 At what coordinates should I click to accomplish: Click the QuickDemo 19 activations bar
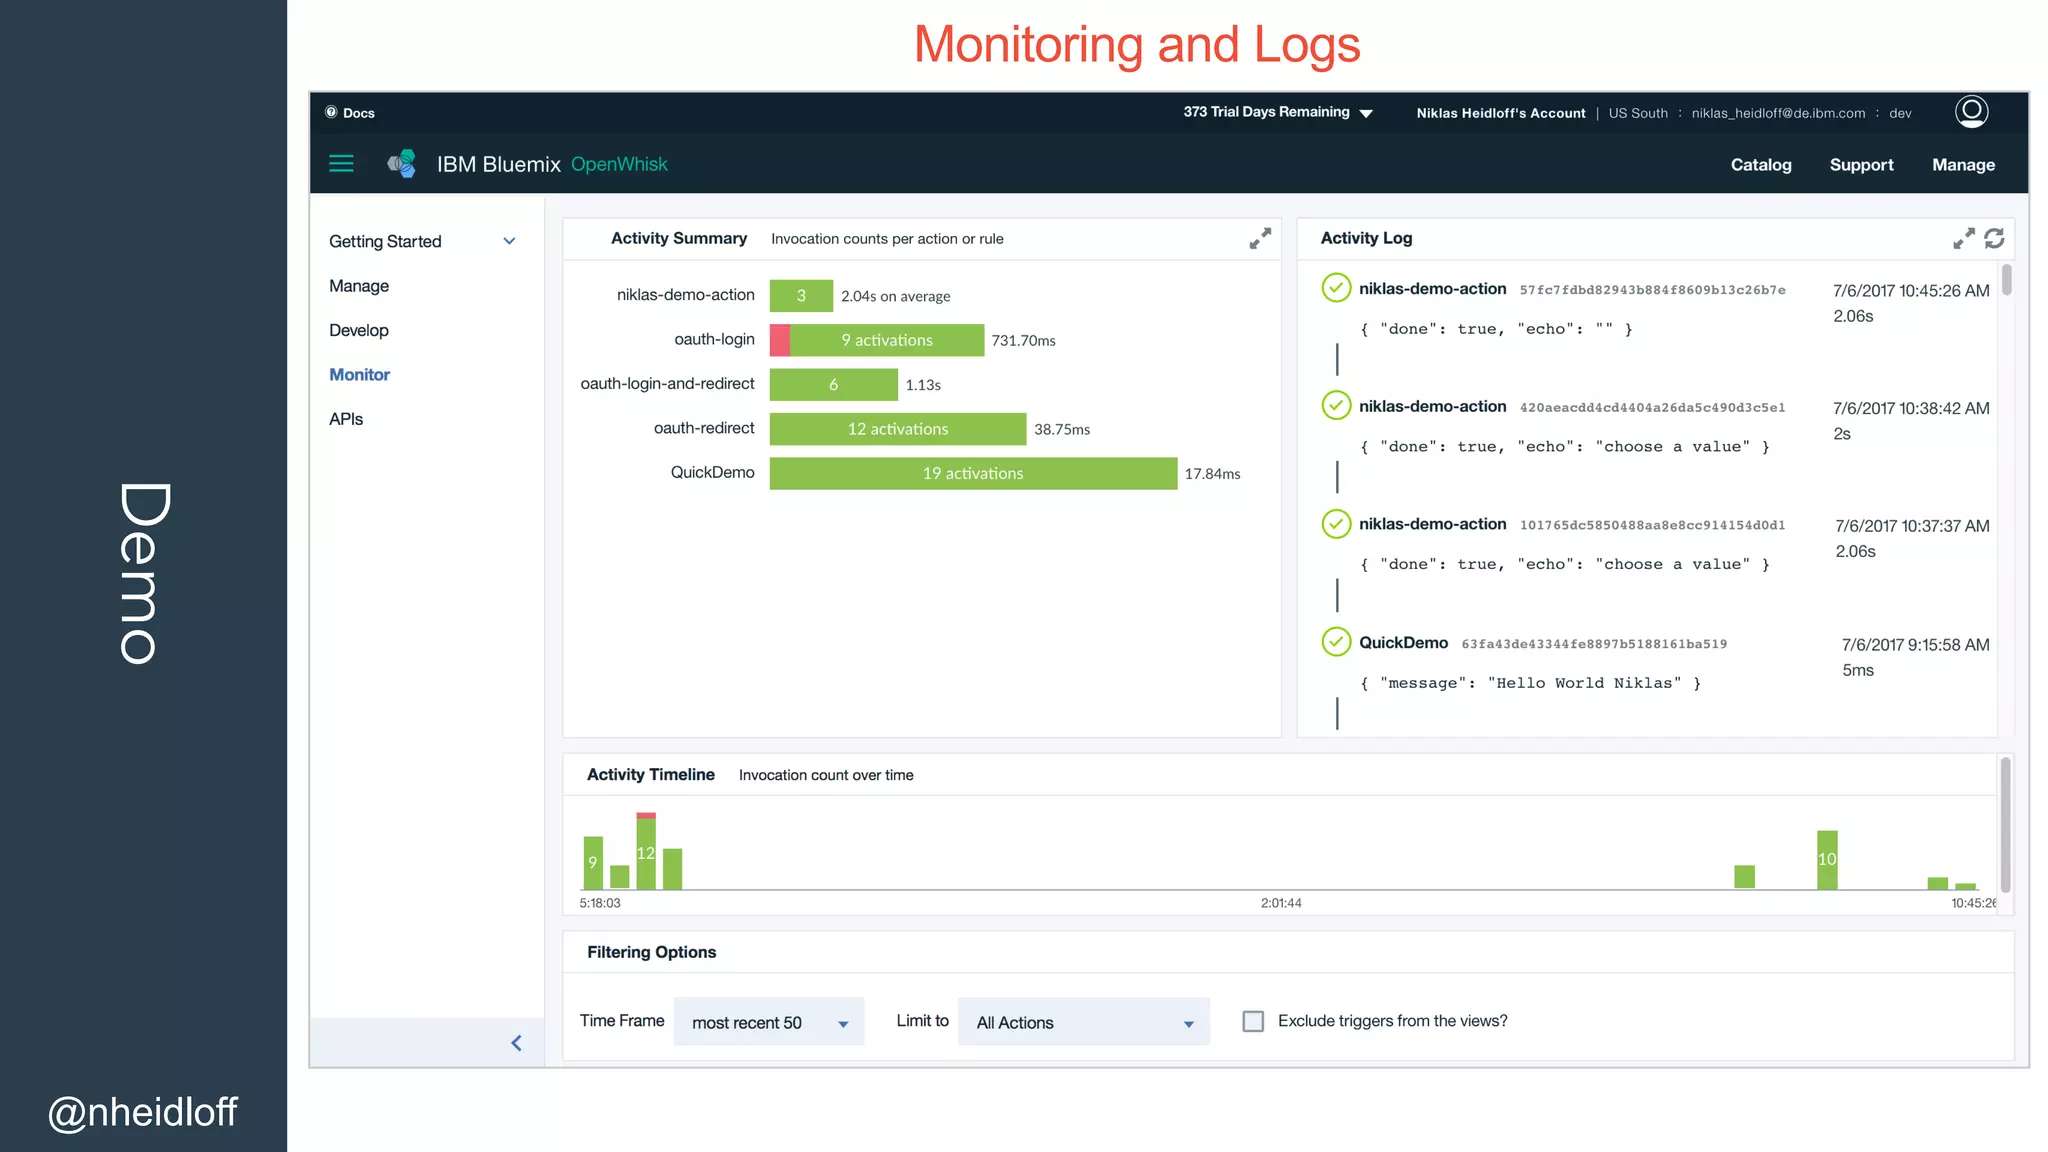[972, 473]
